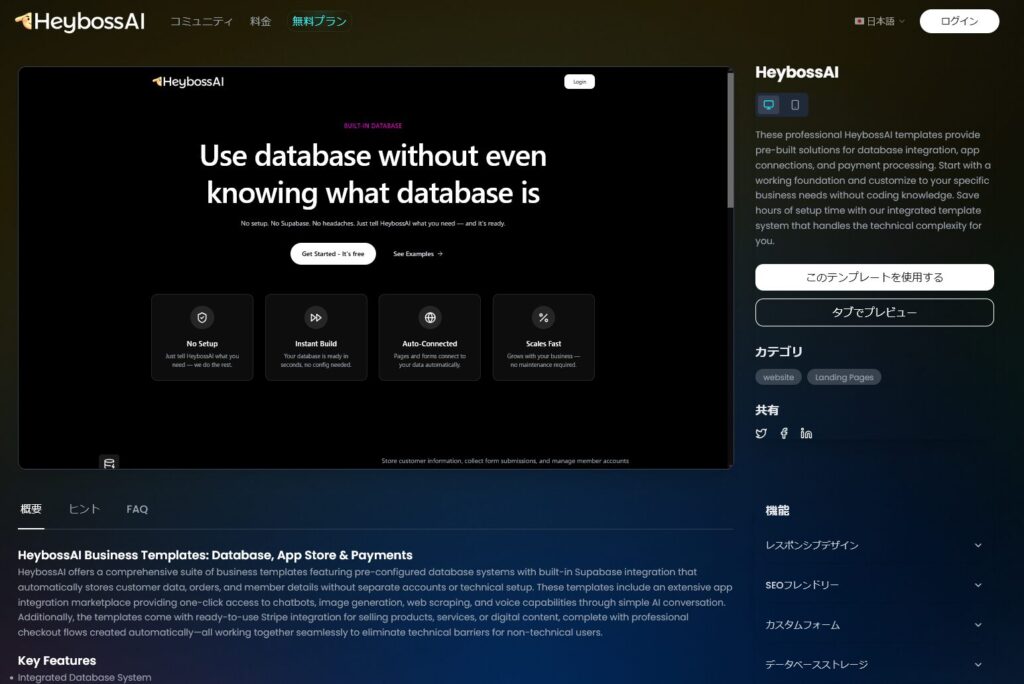Open the コミュニティ nav item
Screen dimensions: 1024x684
coord(201,22)
